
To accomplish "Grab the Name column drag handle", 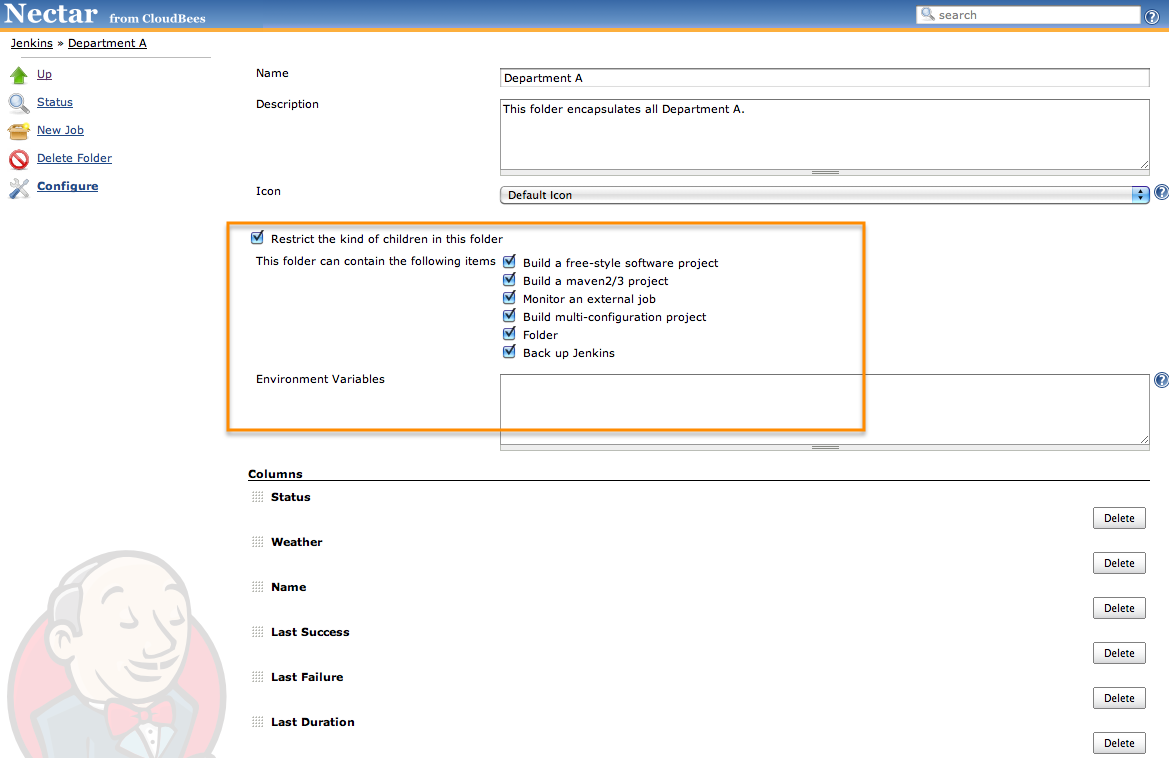I will point(257,587).
